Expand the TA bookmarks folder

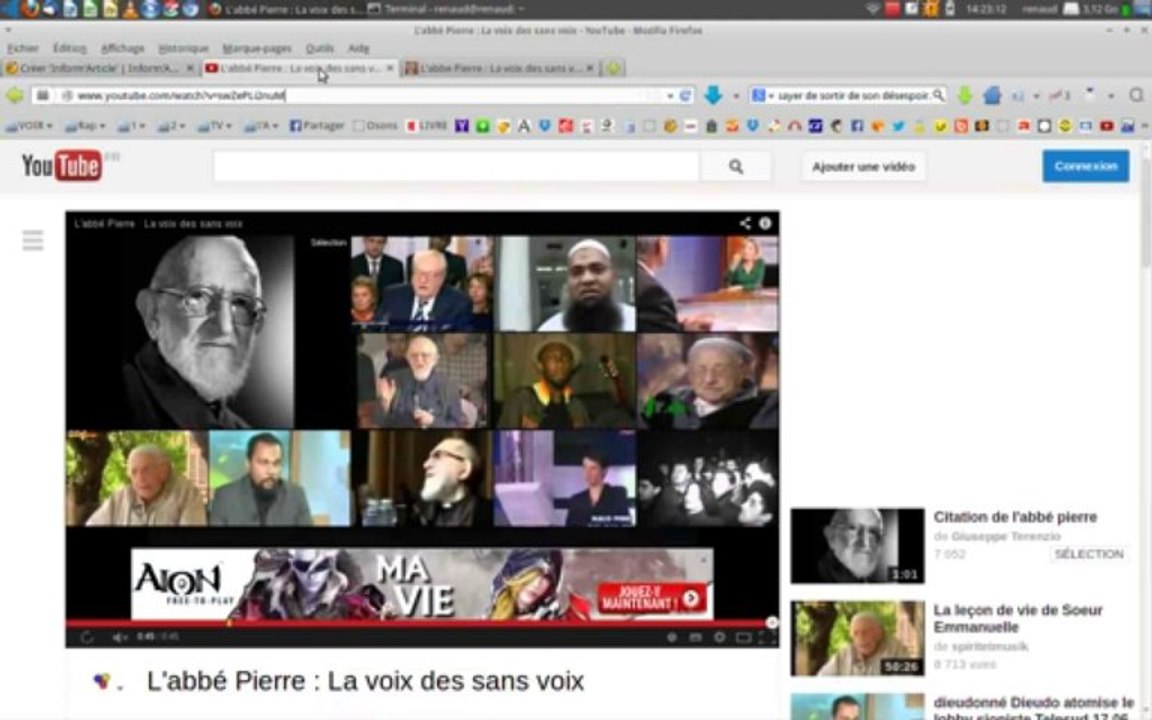261,126
